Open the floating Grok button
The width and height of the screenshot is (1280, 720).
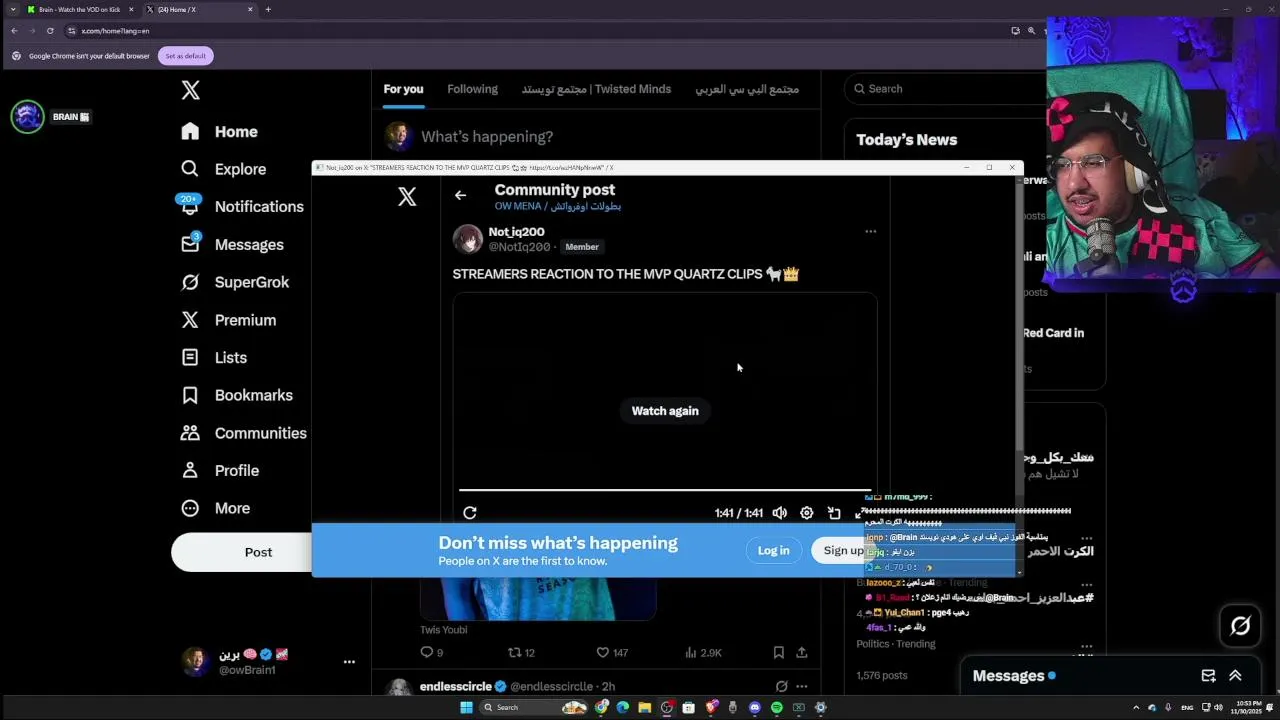point(1241,626)
